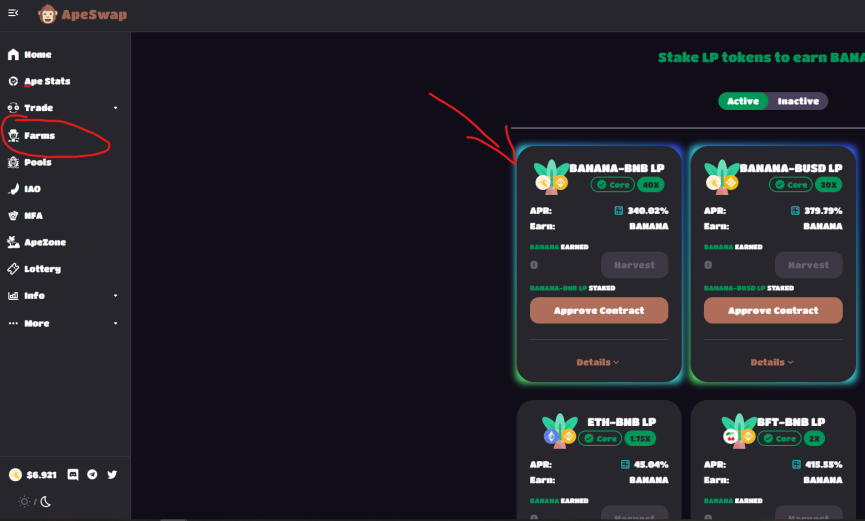The height and width of the screenshot is (521, 865).
Task: Click Approve Contract for BANANA-BNB LP
Action: [599, 311]
